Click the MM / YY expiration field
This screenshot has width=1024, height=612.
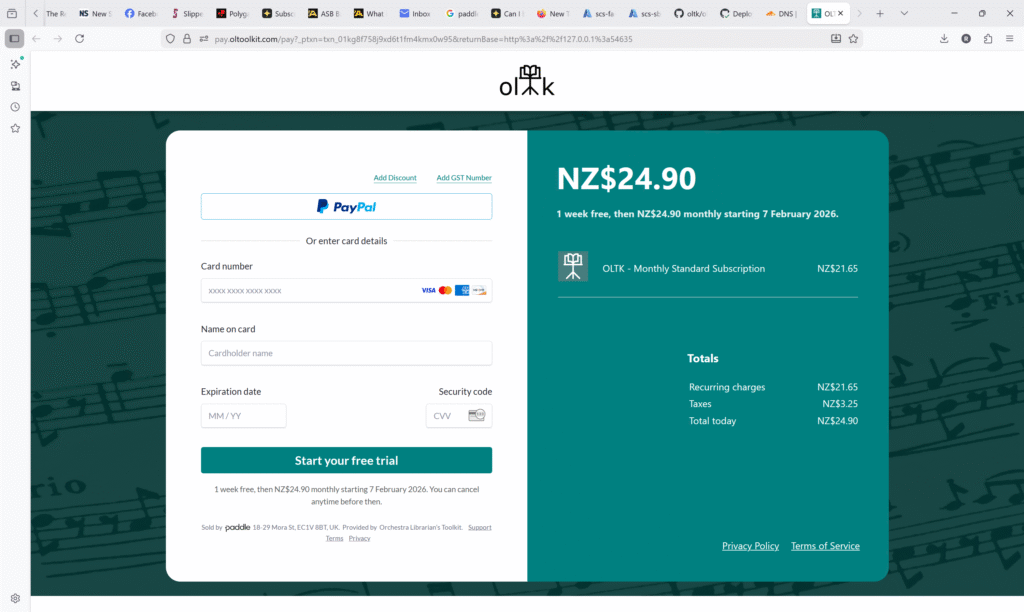coord(243,416)
